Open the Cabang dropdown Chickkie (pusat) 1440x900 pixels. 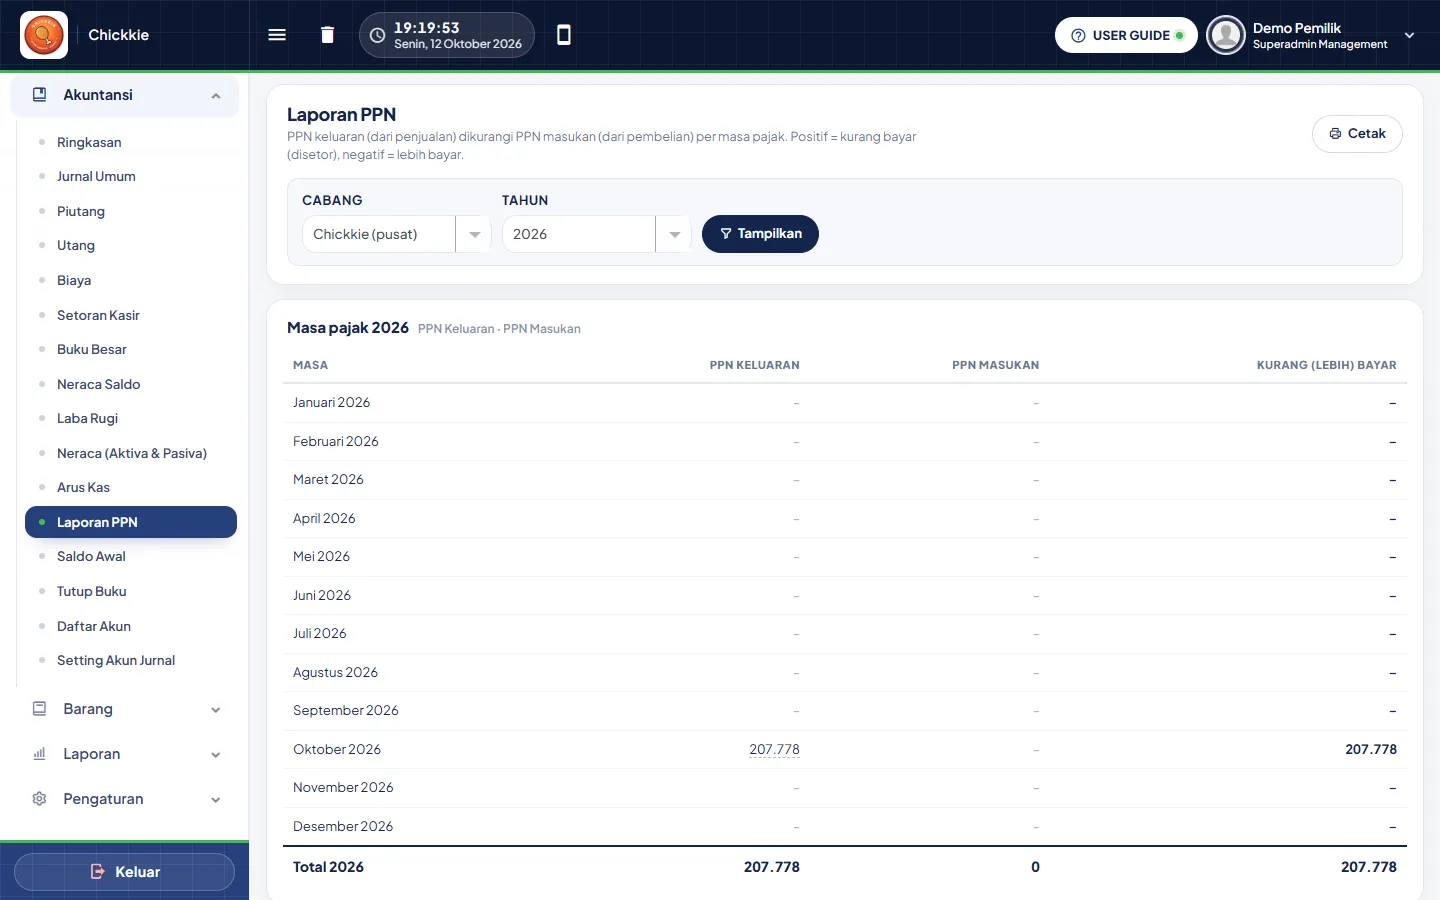[x=396, y=234]
